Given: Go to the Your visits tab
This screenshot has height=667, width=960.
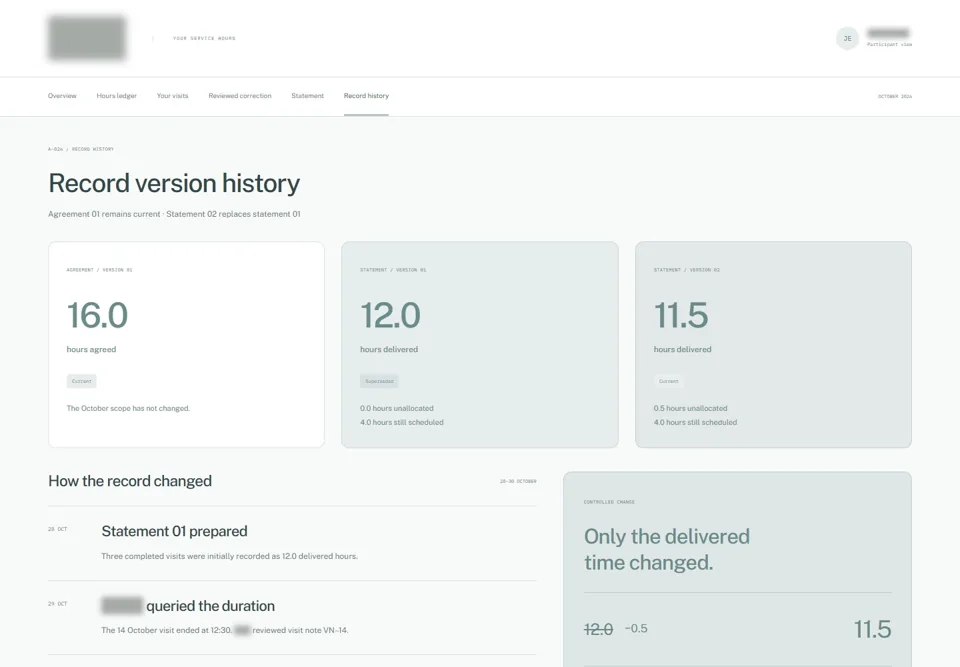Looking at the screenshot, I should click(173, 96).
